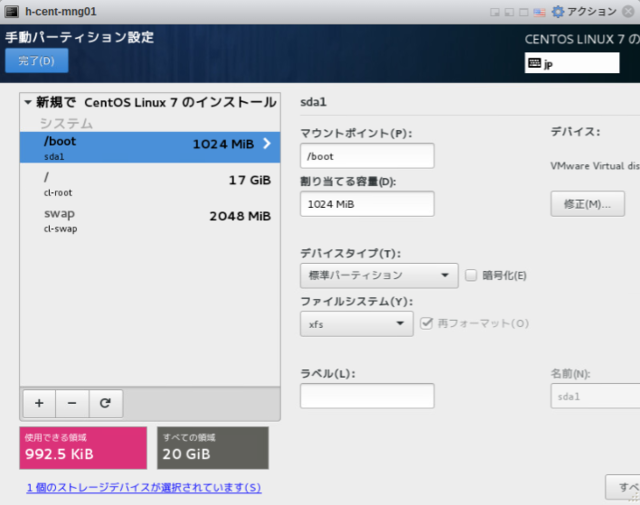Click the sda1 heading on right panel
640x505 pixels.
[x=313, y=102]
